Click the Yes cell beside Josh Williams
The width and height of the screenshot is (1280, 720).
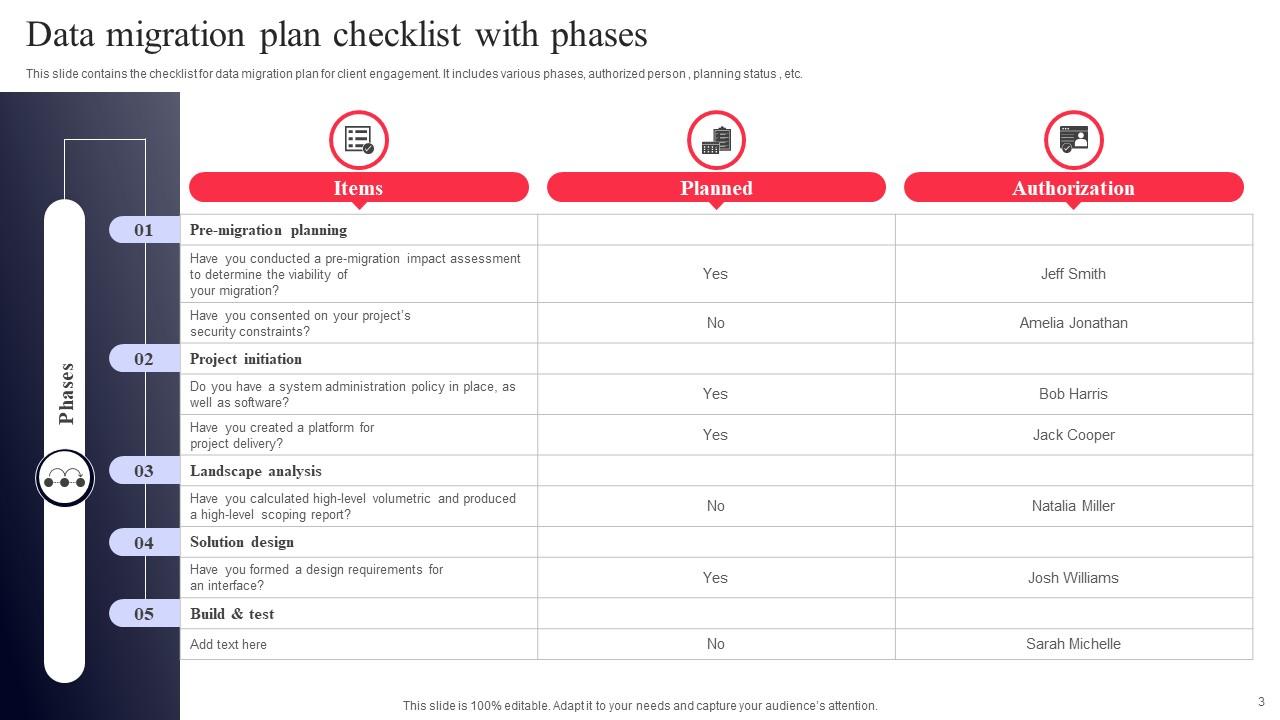pyautogui.click(x=715, y=578)
